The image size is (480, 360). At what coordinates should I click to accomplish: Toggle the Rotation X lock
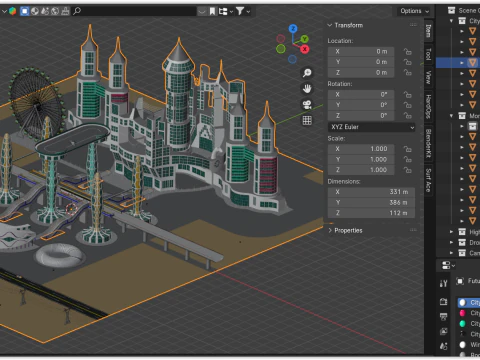coord(407,95)
